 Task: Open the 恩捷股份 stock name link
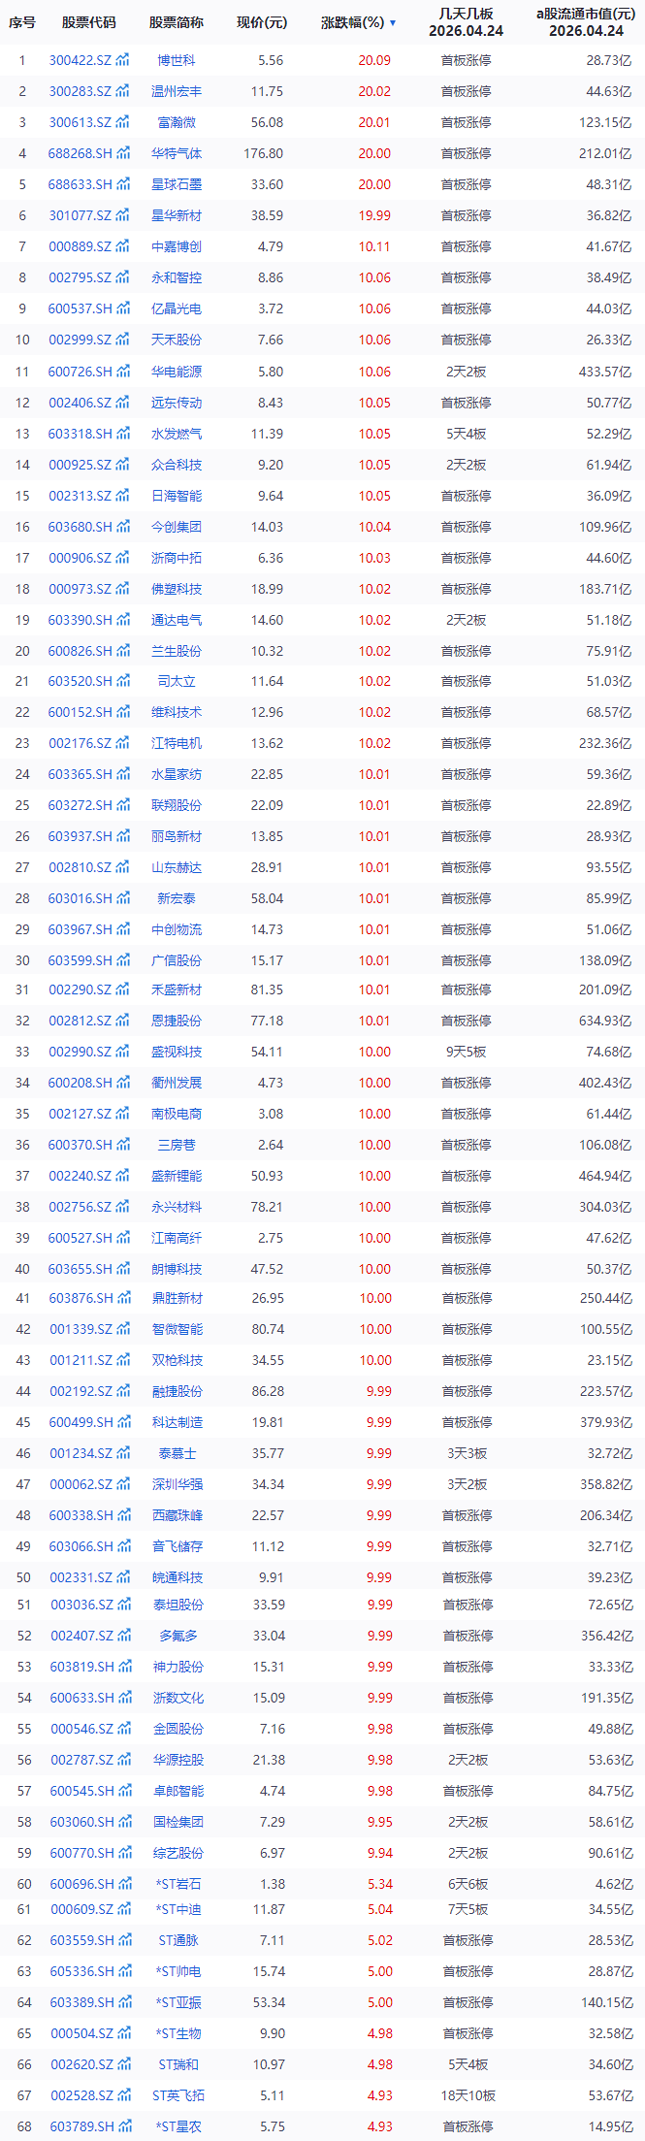[x=176, y=1020]
